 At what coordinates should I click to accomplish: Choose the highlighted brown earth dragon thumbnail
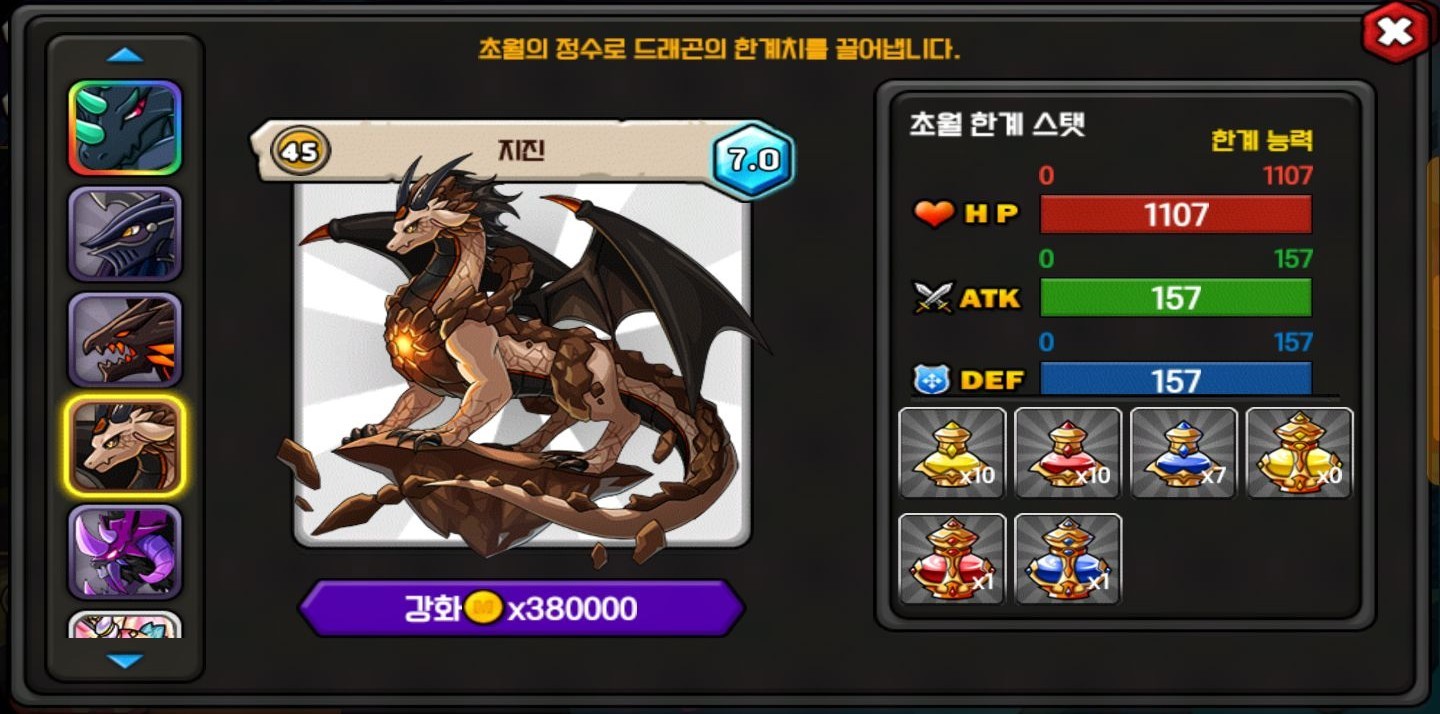click(125, 446)
